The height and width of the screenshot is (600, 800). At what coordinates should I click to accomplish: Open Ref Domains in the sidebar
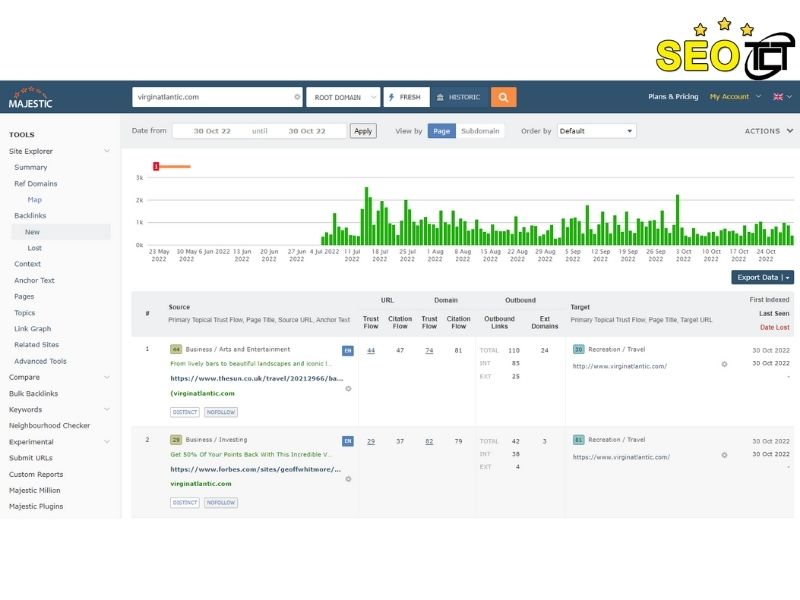point(36,184)
